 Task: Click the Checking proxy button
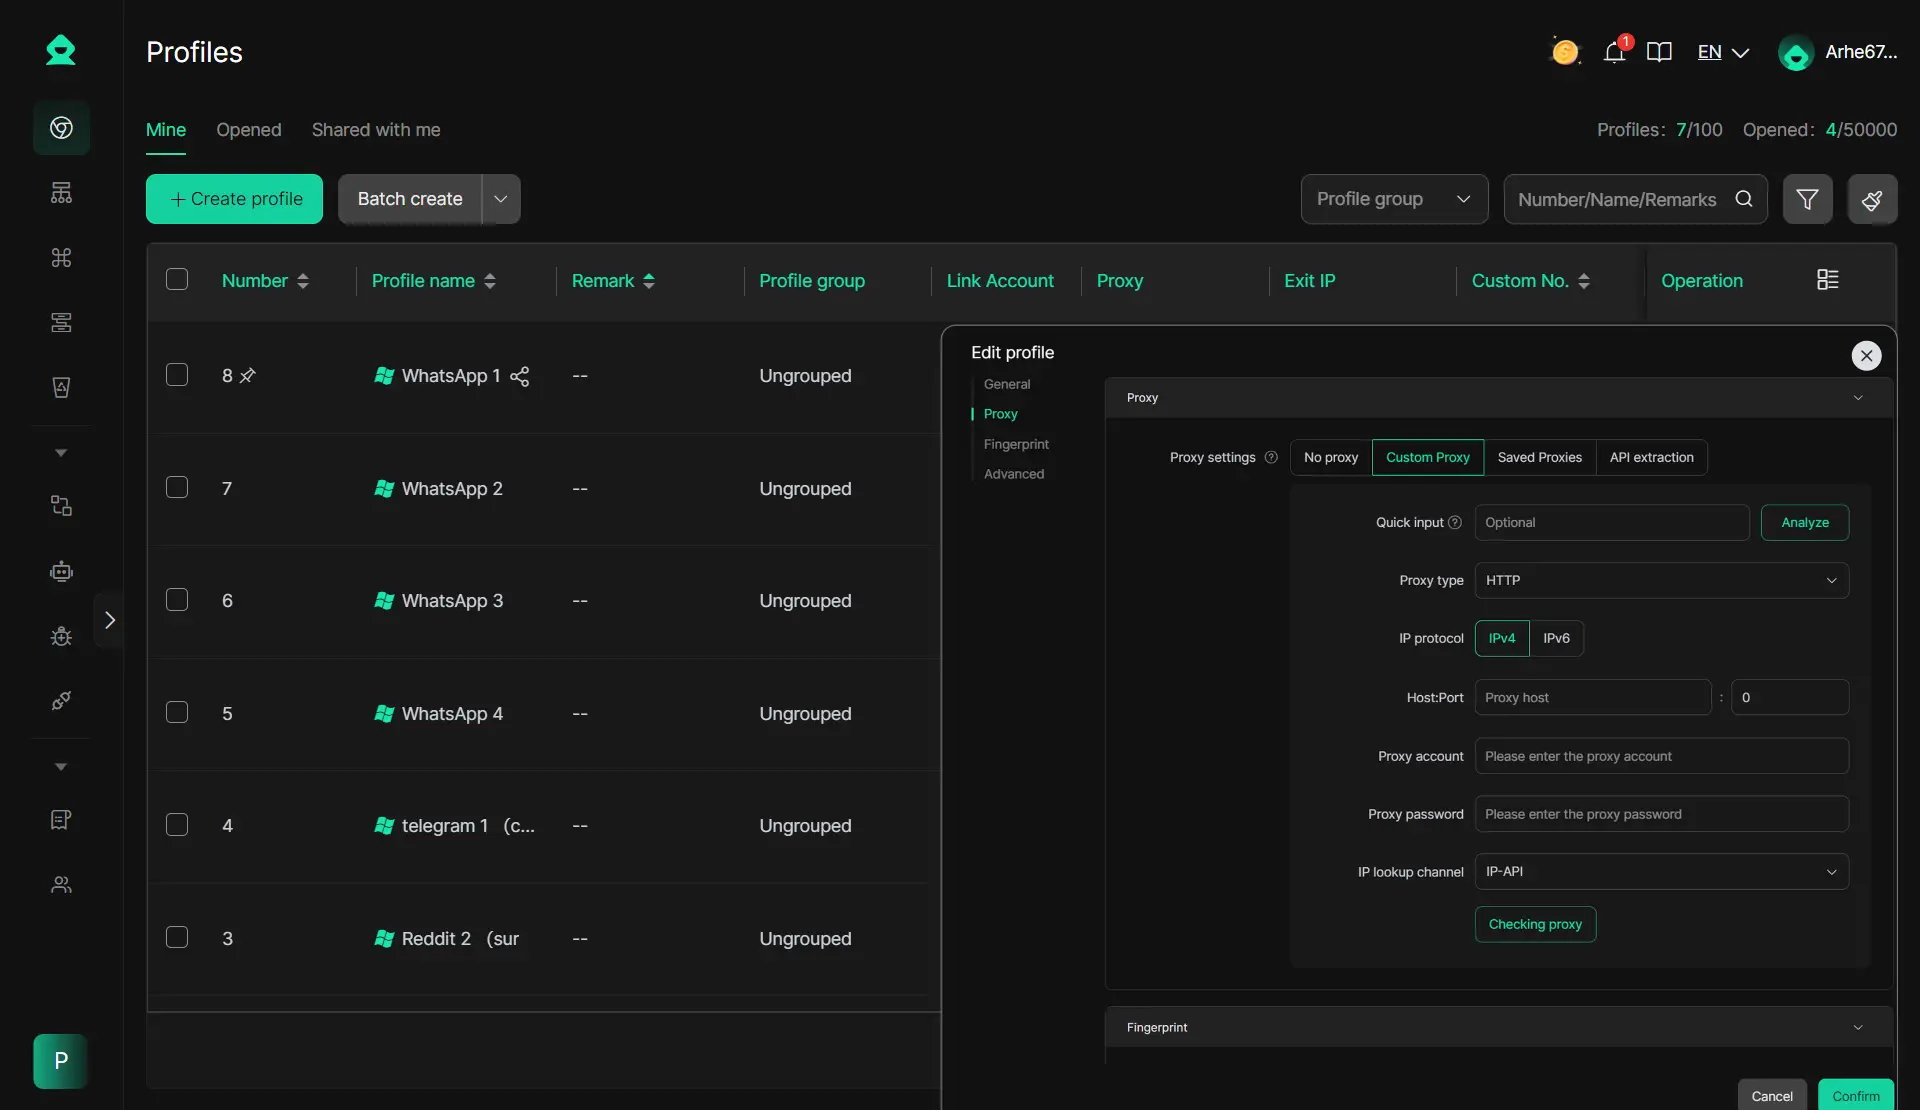pyautogui.click(x=1535, y=924)
